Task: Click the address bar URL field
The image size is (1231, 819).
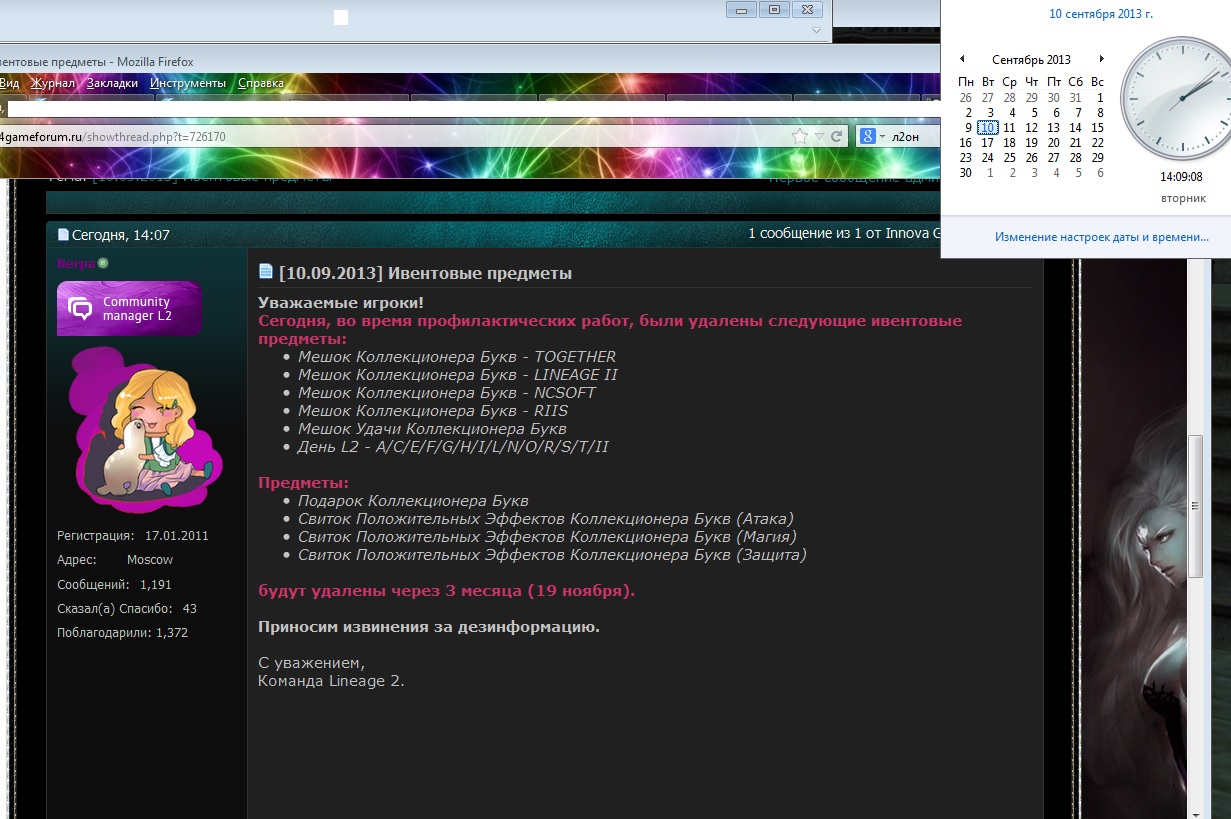Action: pyautogui.click(x=400, y=136)
